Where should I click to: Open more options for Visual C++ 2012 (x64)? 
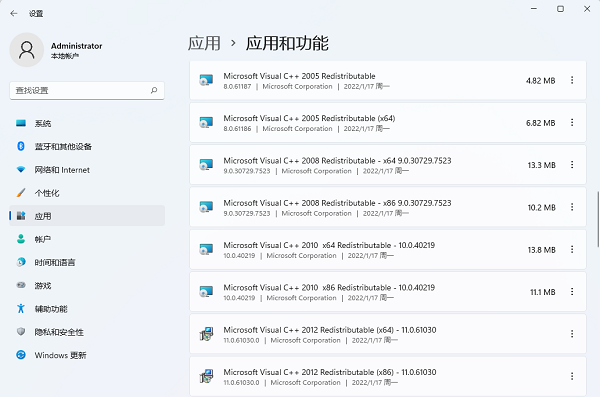[572, 334]
